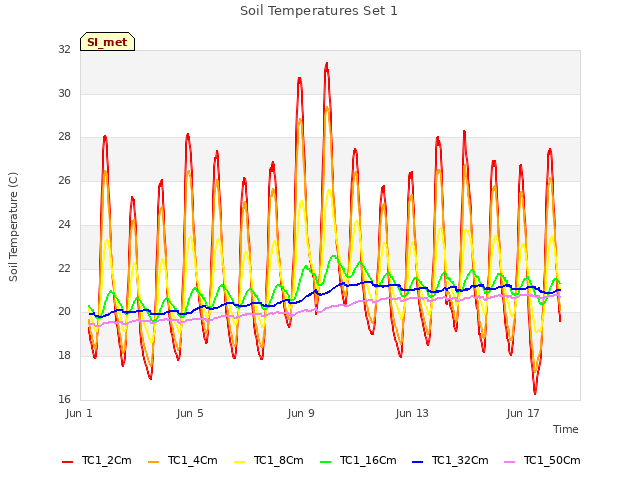The image size is (640, 480).
Task: Click the highest red peak near Jun 10
Action: click(x=327, y=64)
